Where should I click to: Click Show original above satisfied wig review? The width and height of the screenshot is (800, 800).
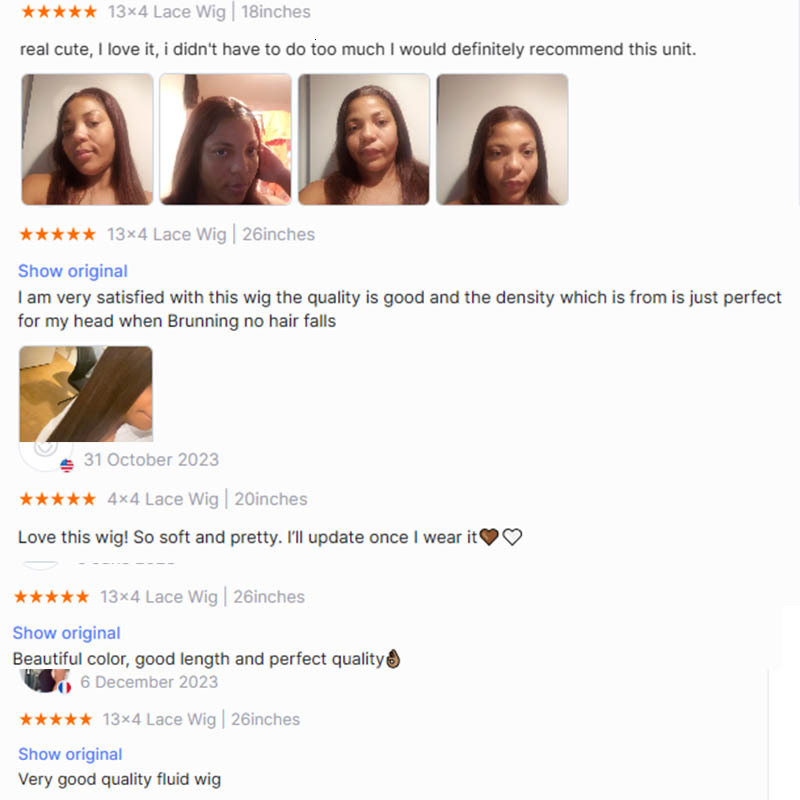click(72, 271)
